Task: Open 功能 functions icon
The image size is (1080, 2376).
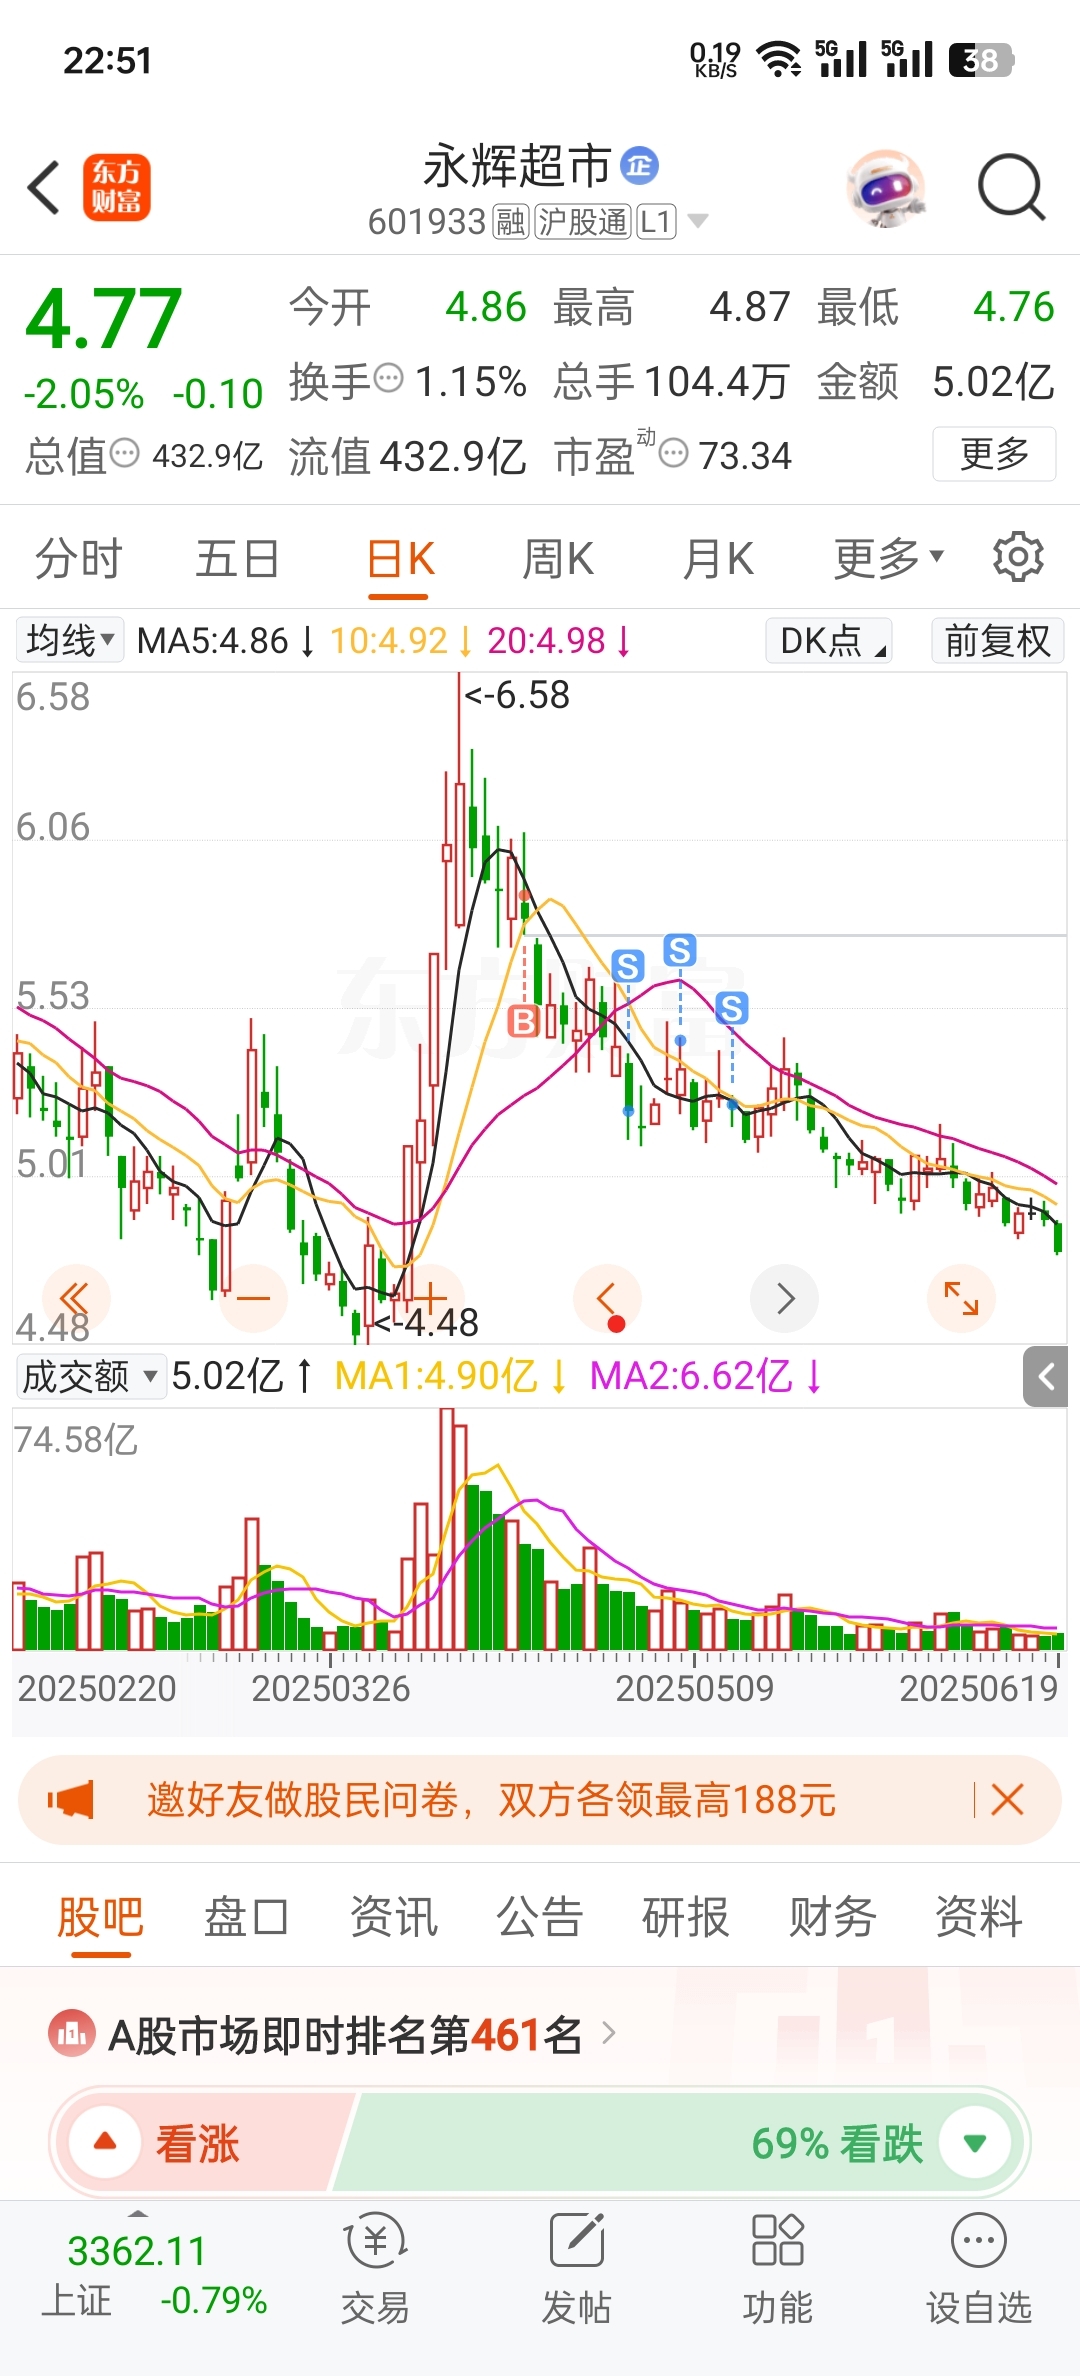Action: point(778,2268)
